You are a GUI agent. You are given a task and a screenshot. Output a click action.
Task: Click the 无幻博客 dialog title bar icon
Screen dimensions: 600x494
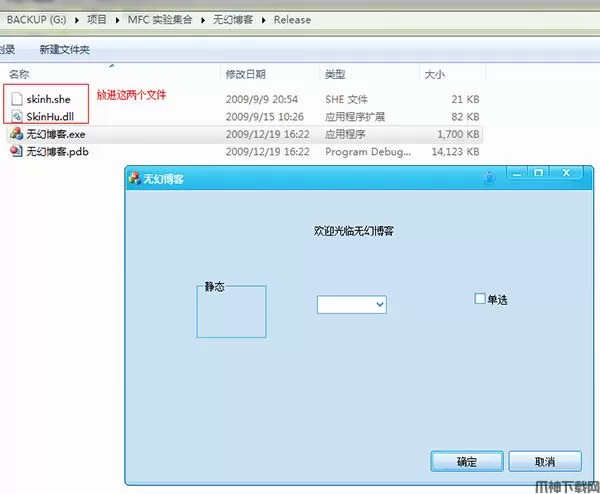[135, 178]
